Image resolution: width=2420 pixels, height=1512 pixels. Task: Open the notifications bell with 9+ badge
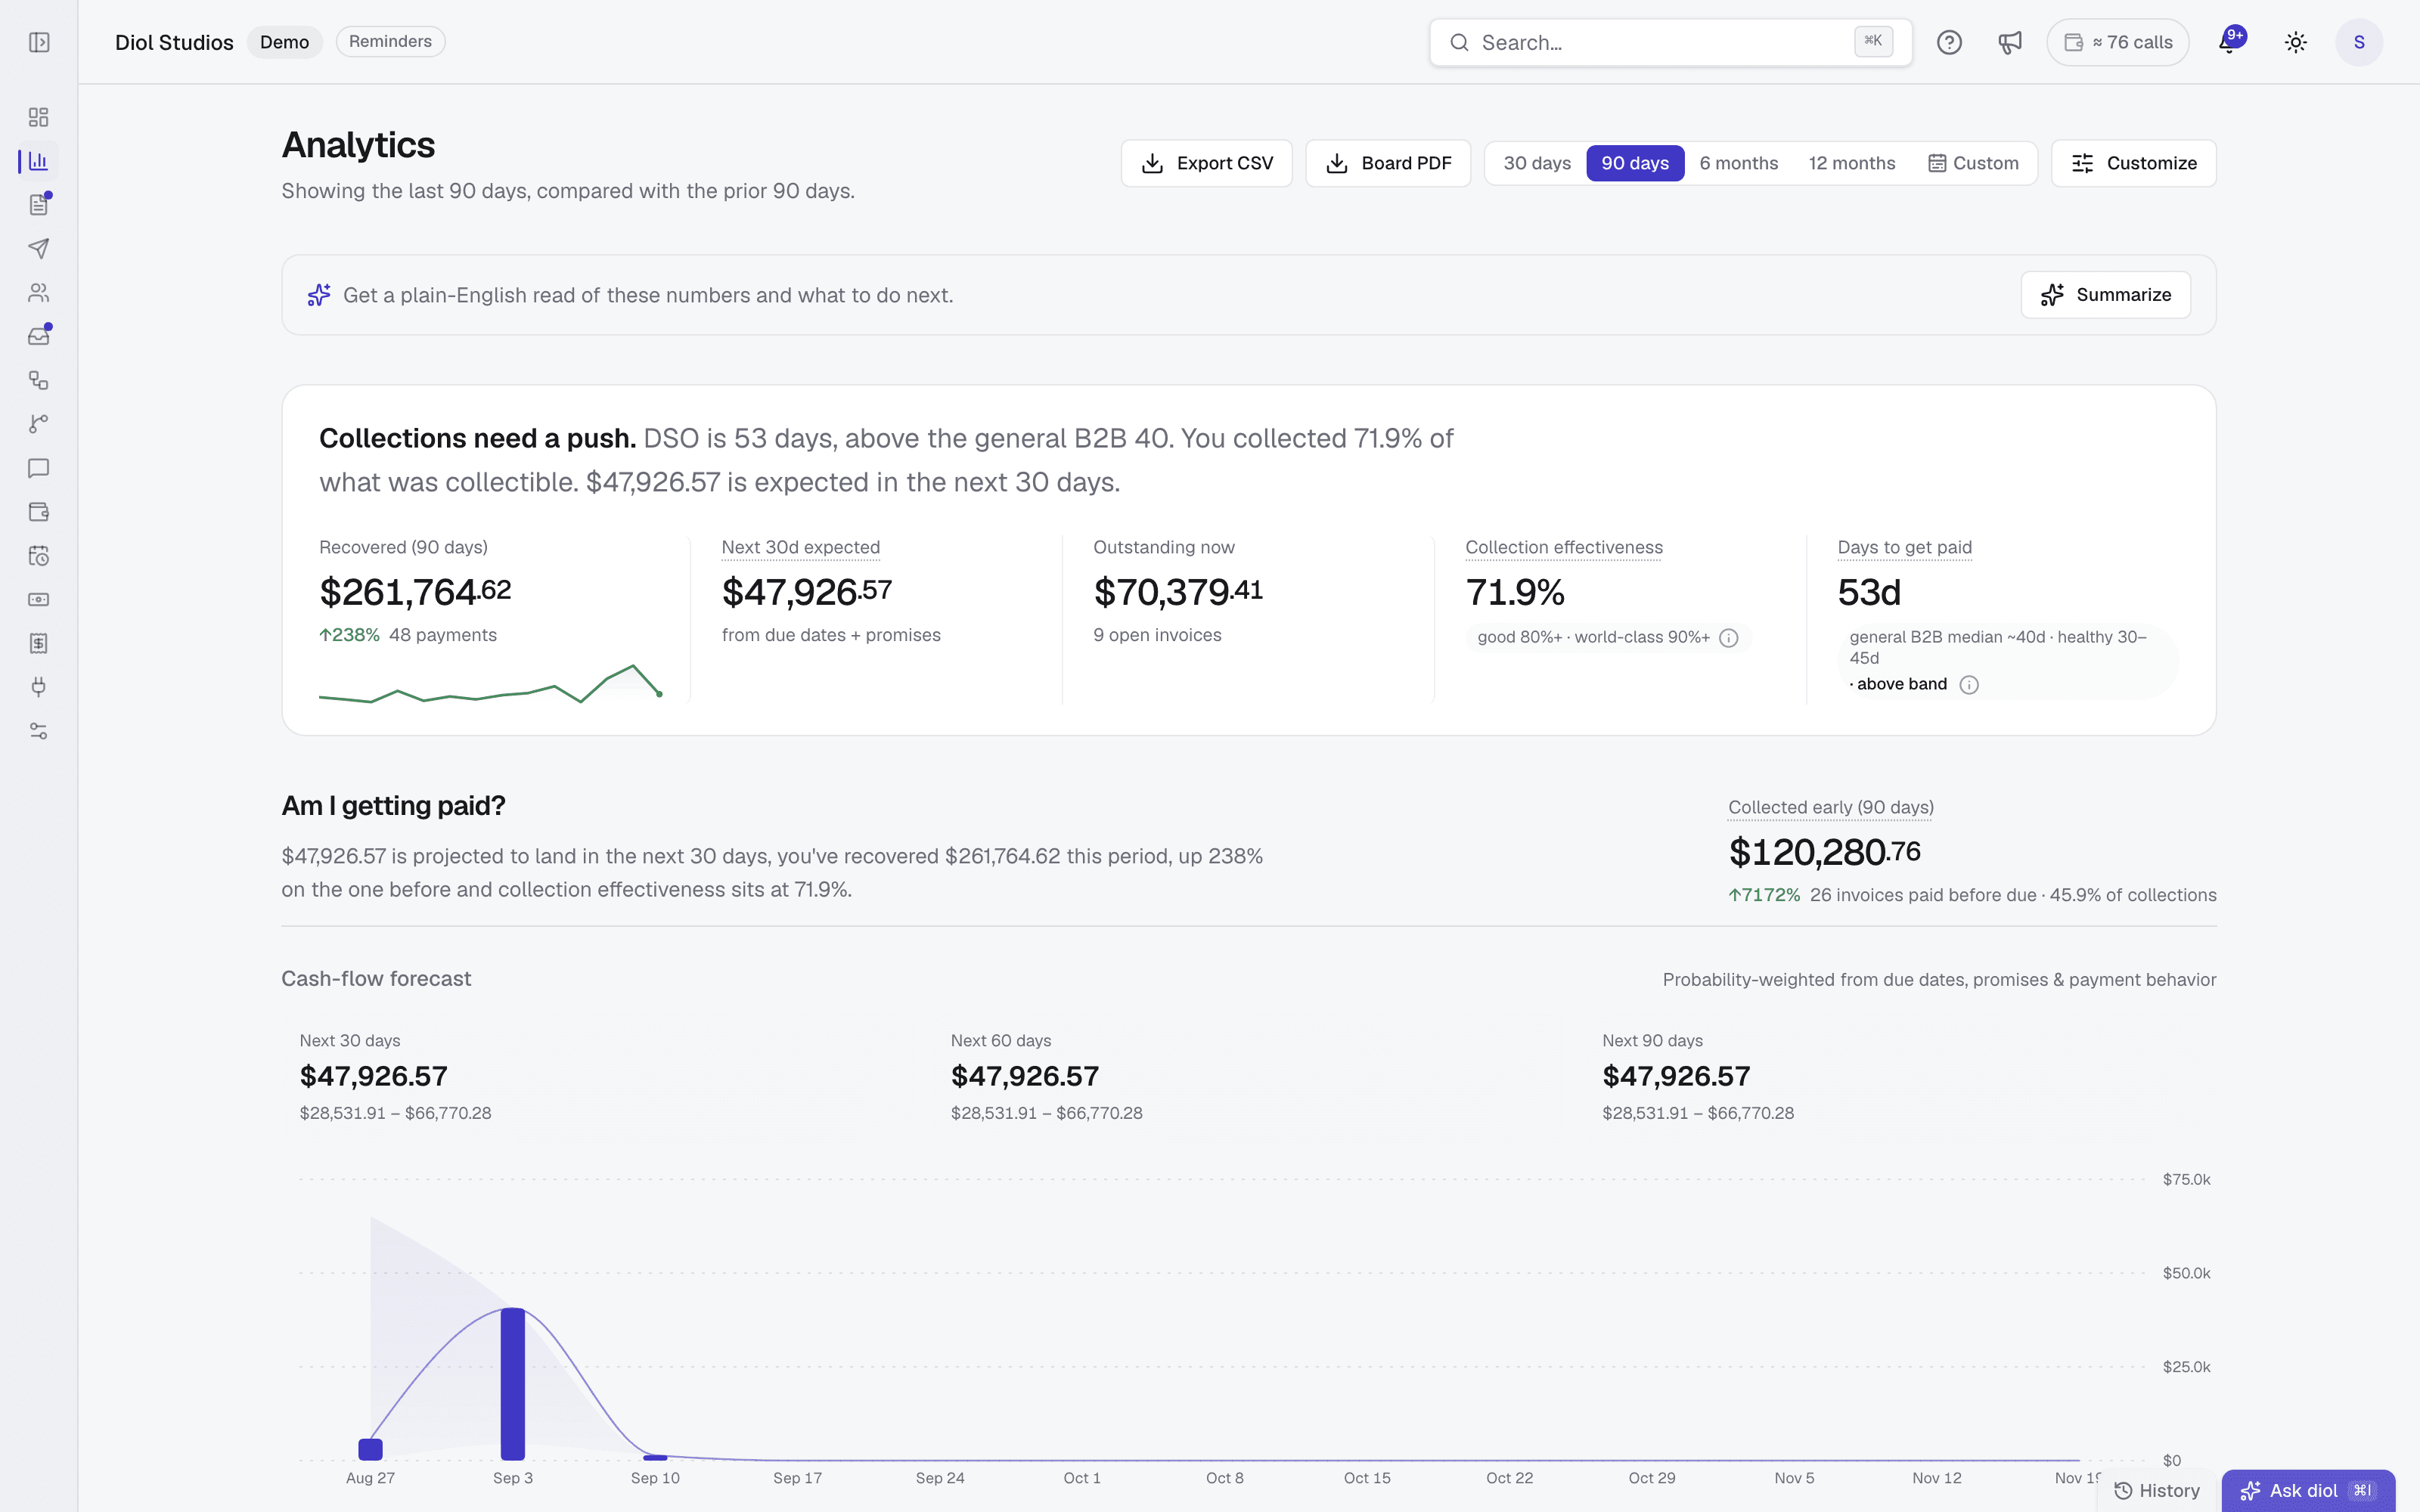click(x=2230, y=42)
